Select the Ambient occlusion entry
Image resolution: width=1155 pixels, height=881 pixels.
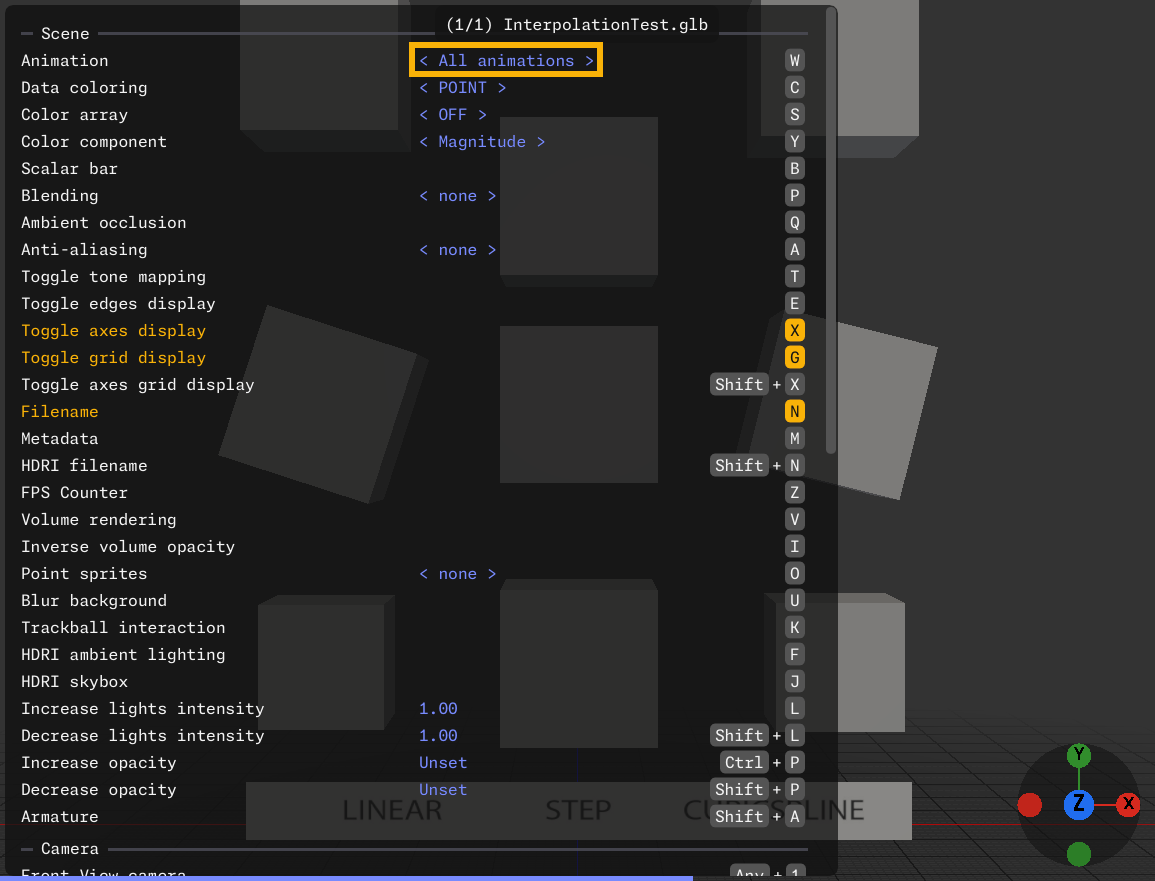[103, 223]
